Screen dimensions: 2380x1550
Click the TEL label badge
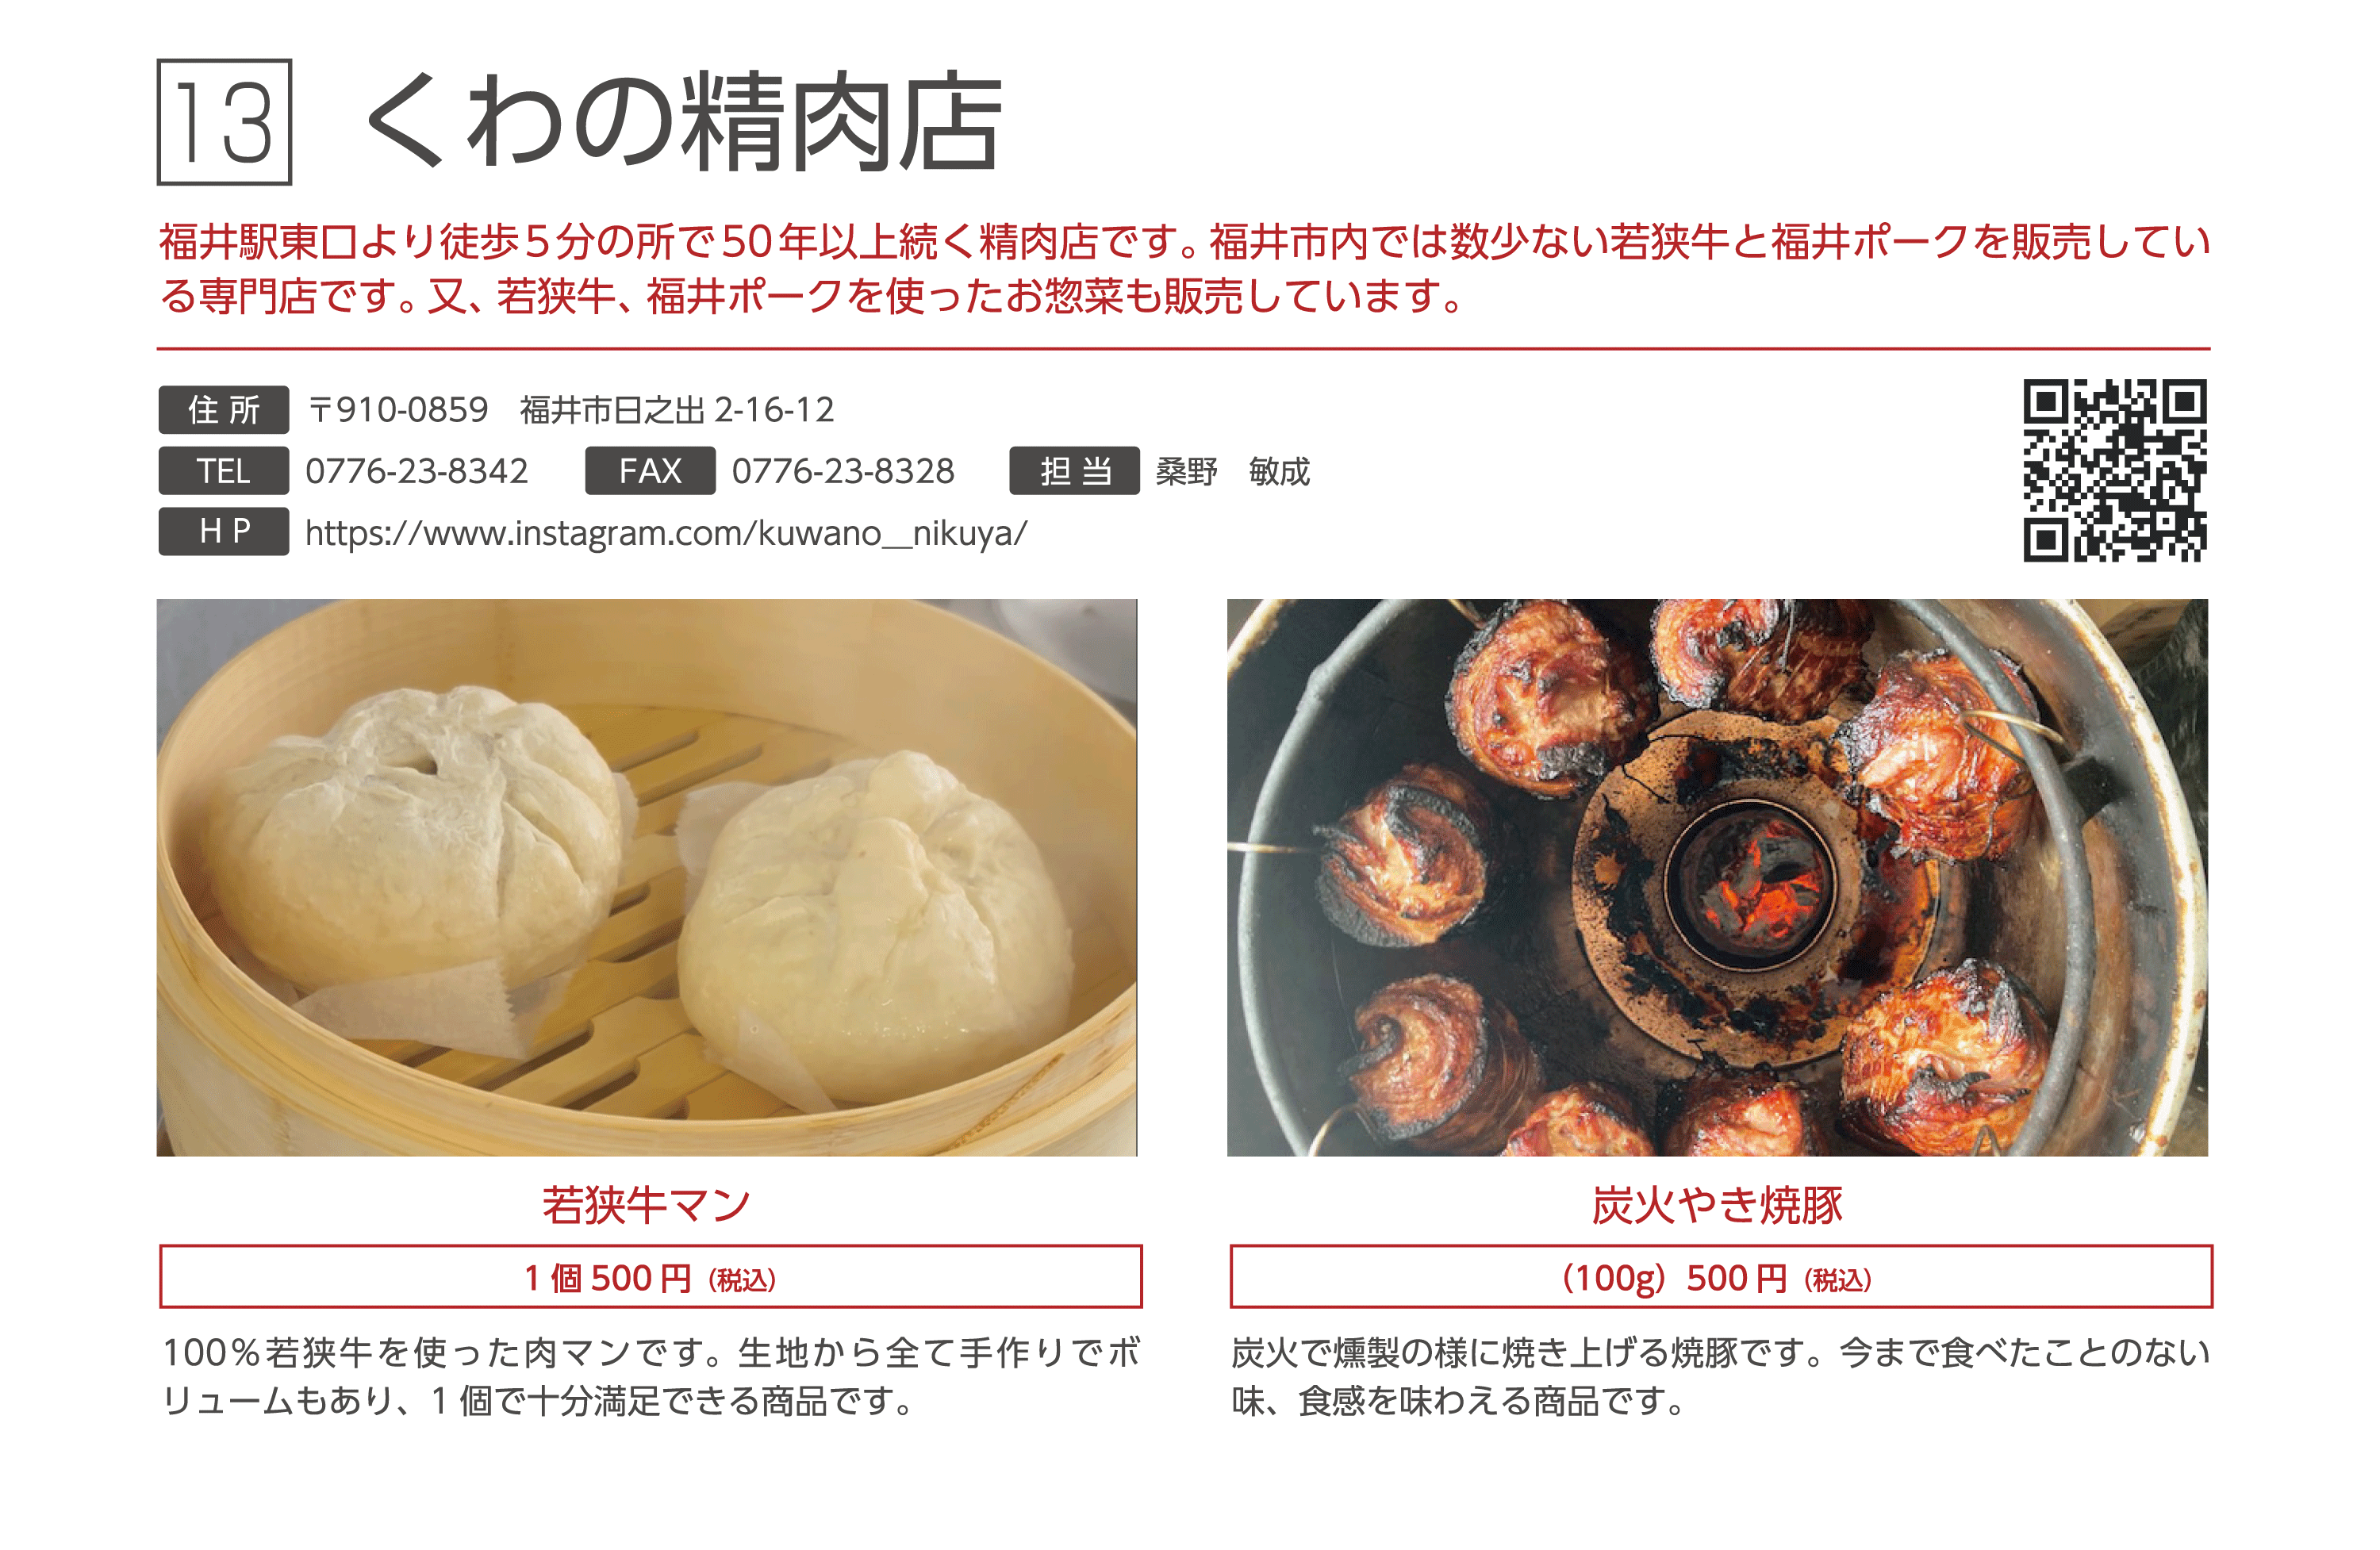224,471
